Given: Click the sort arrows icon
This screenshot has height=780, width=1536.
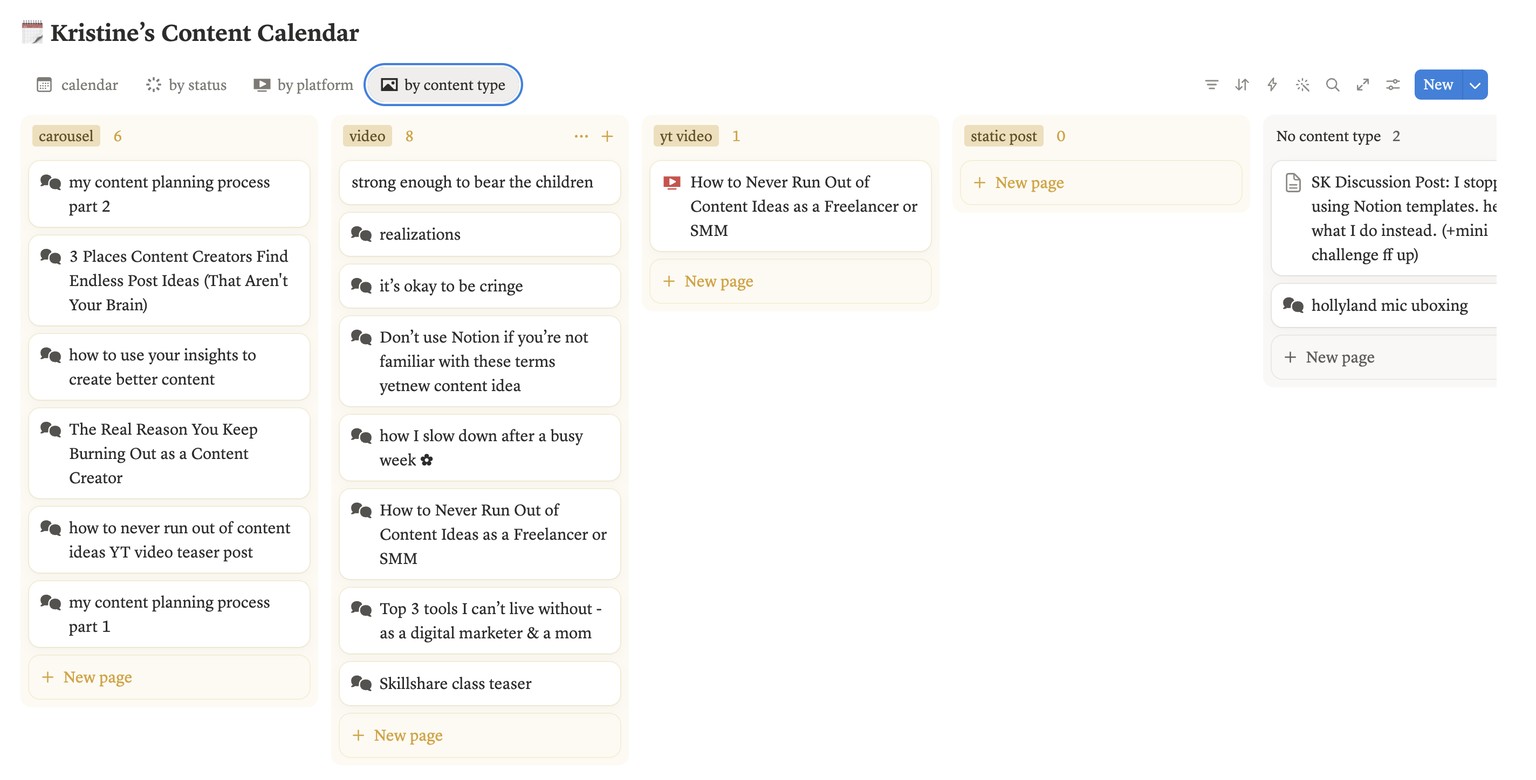Looking at the screenshot, I should click(1242, 85).
